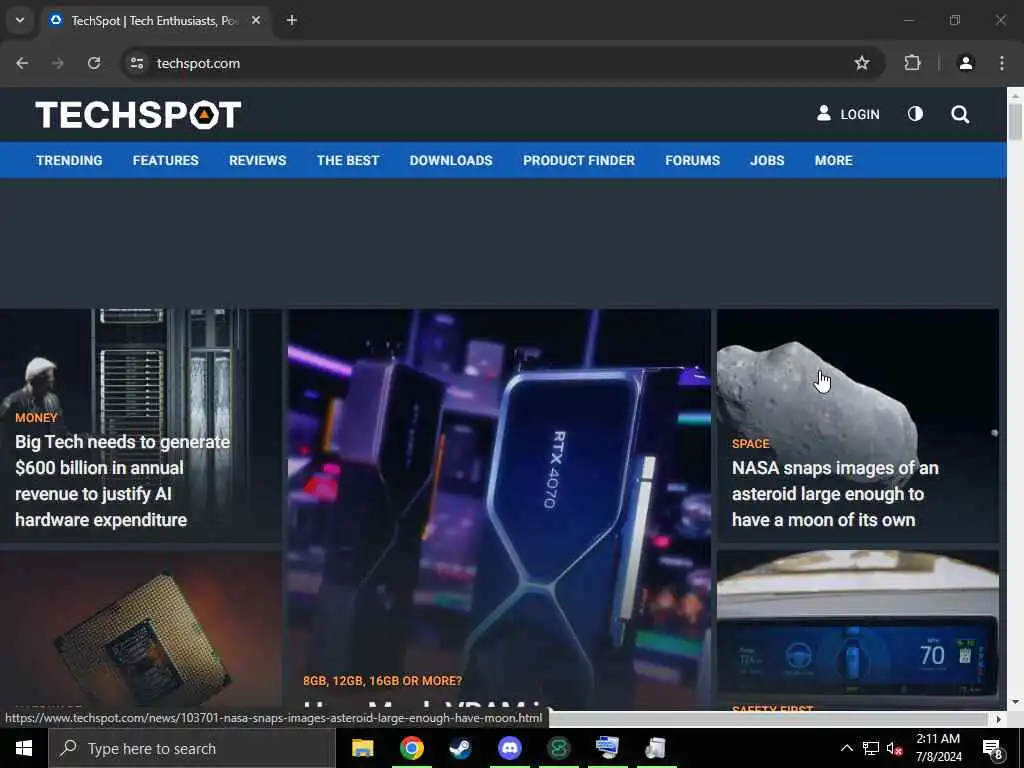Open a new tab with plus button
Screen dimensions: 1024x768
pyautogui.click(x=292, y=20)
